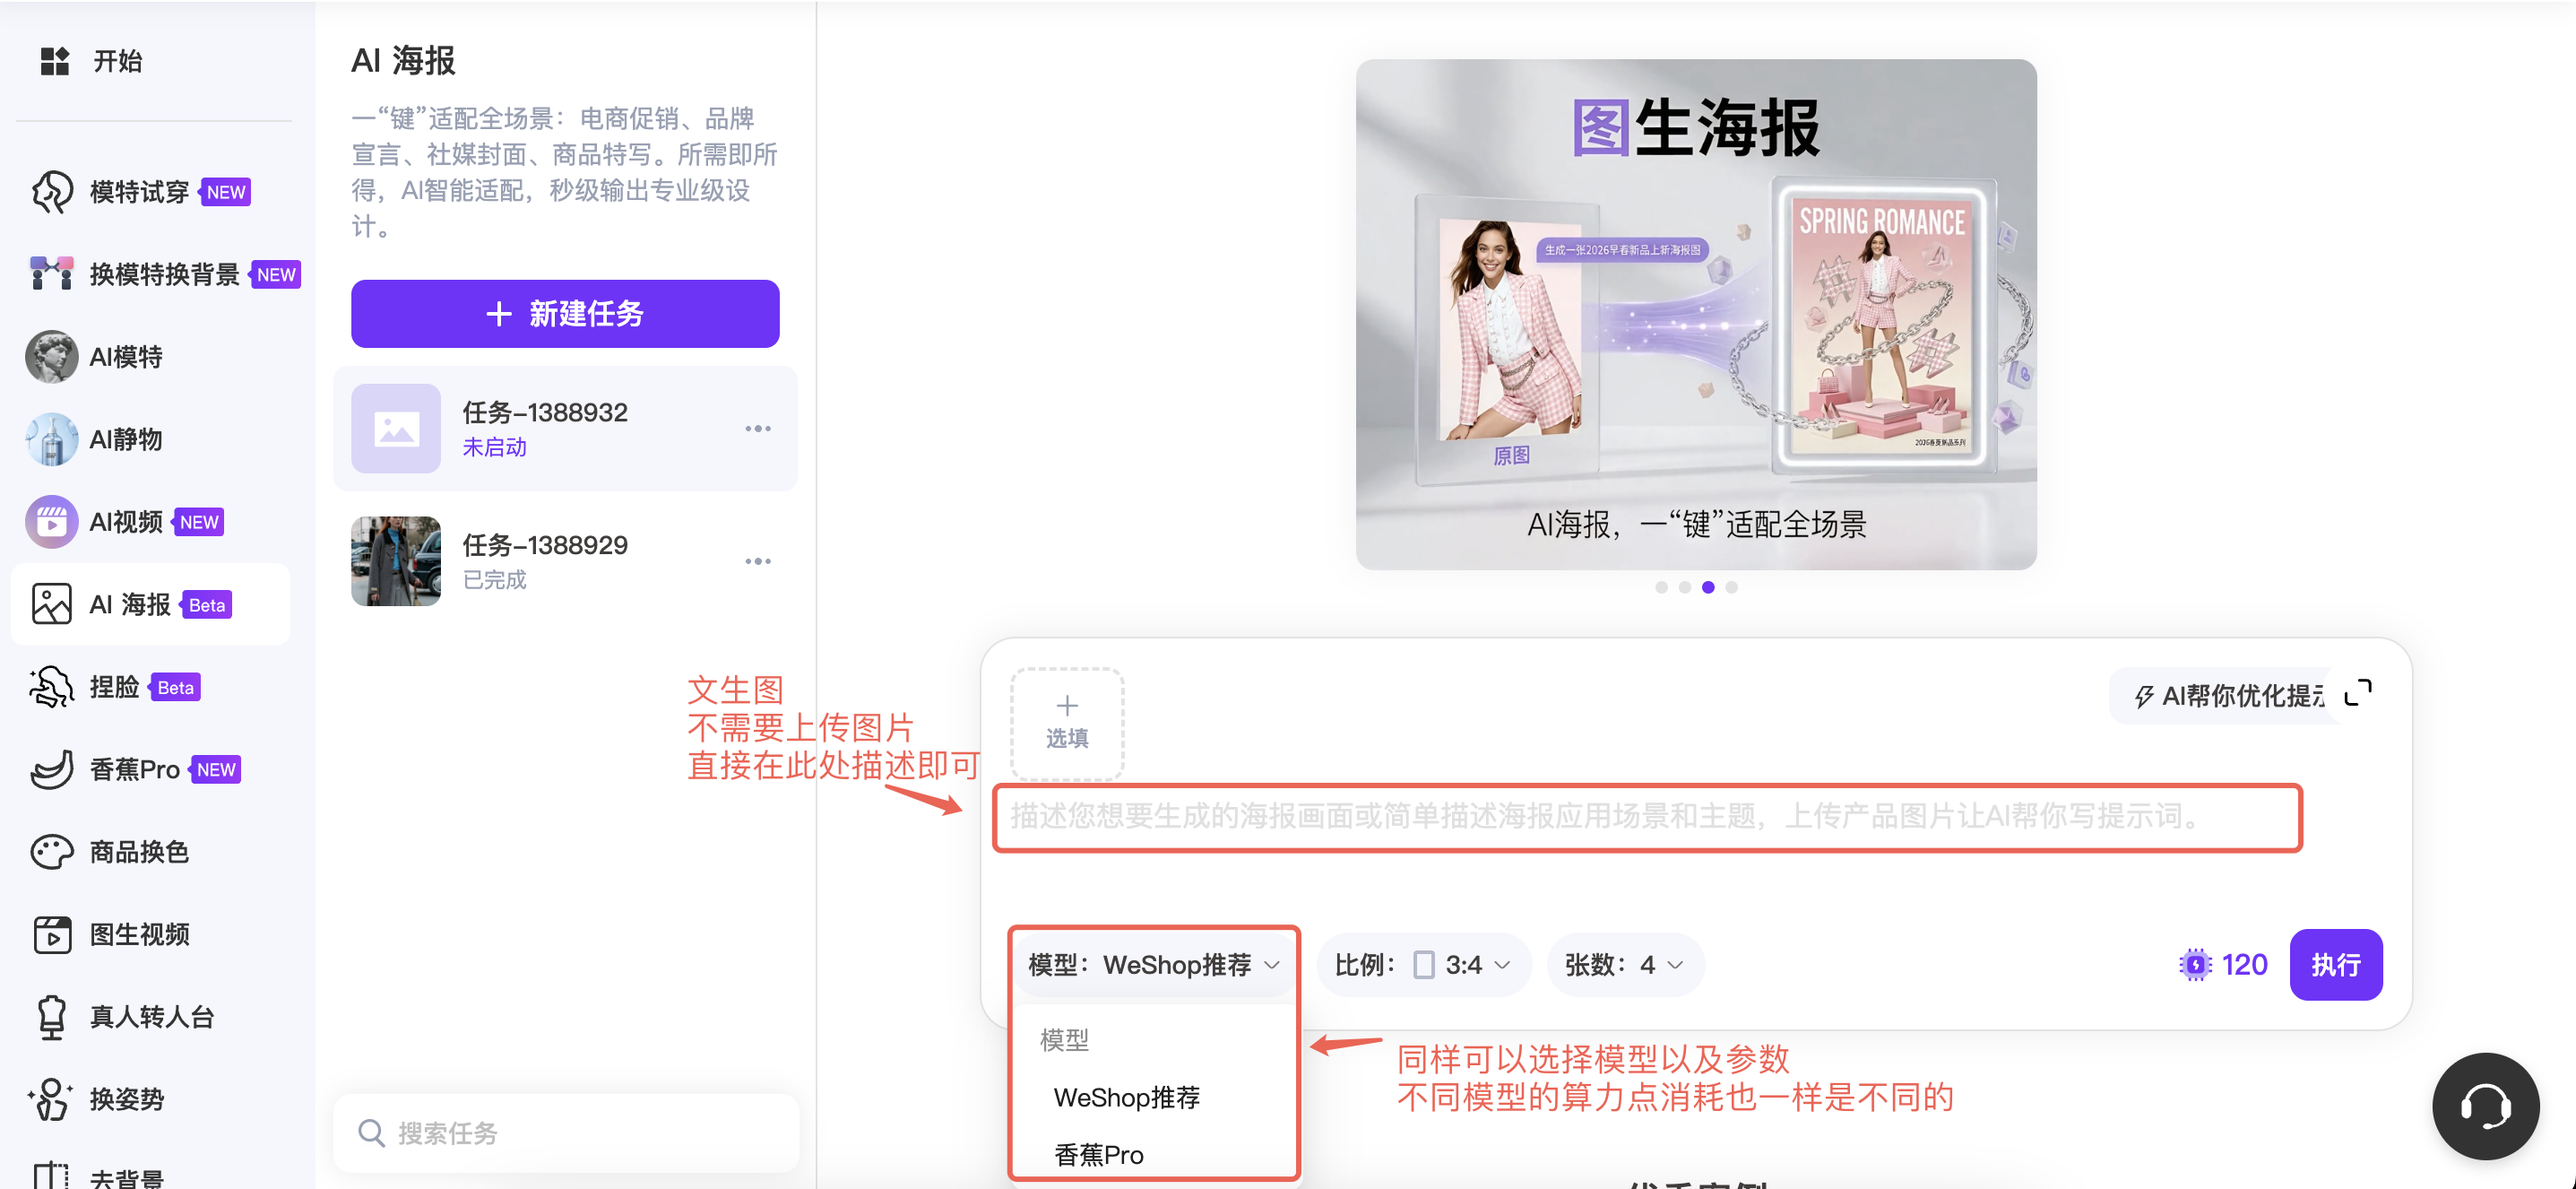The height and width of the screenshot is (1189, 2576).
Task: Select the 香蕉Pro banana icon
Action: pyautogui.click(x=51, y=769)
